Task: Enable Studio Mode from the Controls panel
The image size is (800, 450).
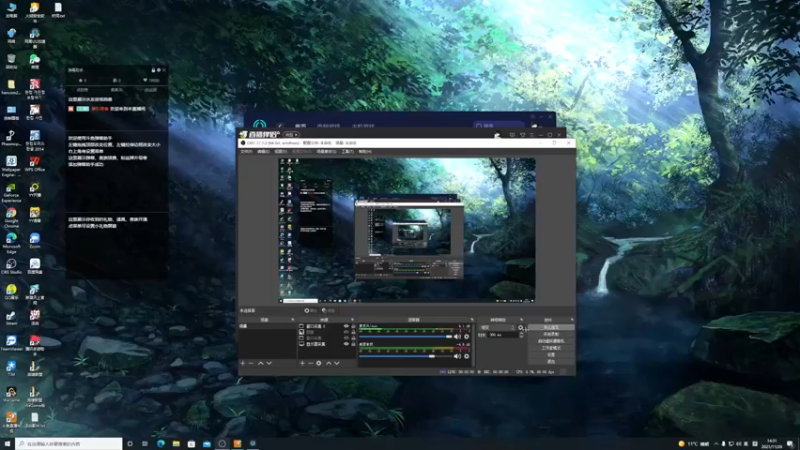Action: tap(551, 348)
